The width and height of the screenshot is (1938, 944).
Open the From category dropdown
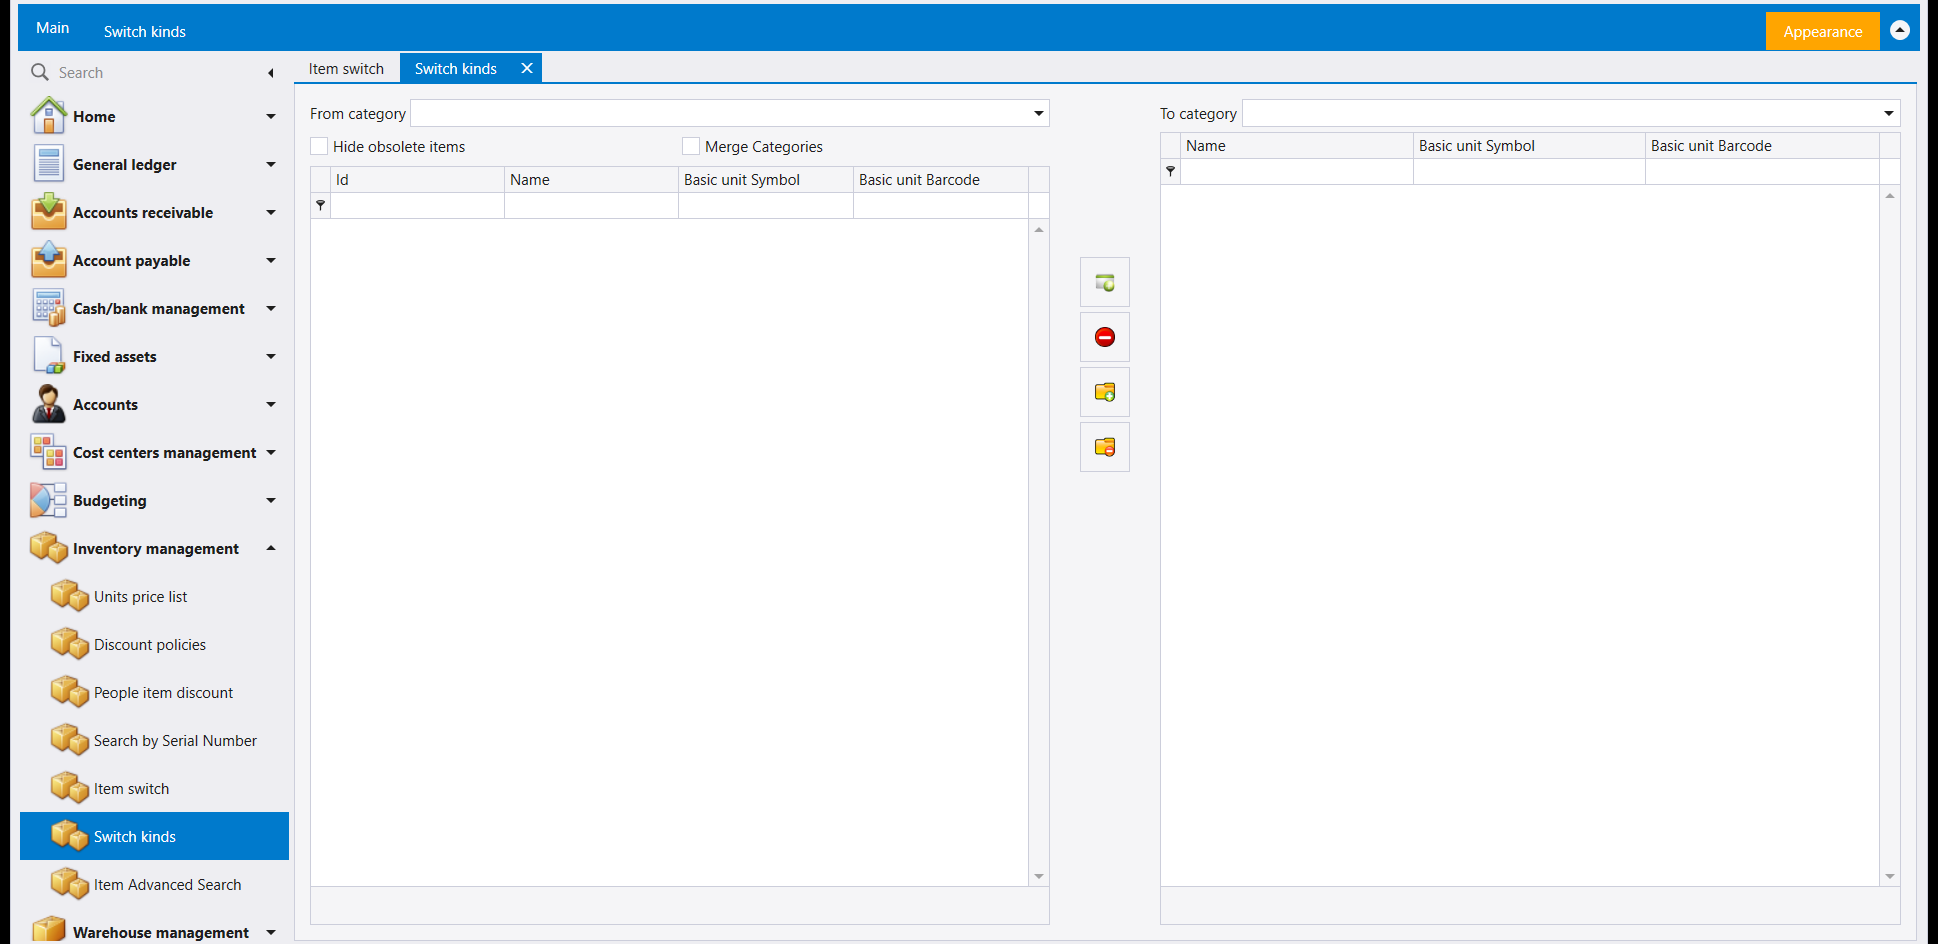pyautogui.click(x=1039, y=113)
